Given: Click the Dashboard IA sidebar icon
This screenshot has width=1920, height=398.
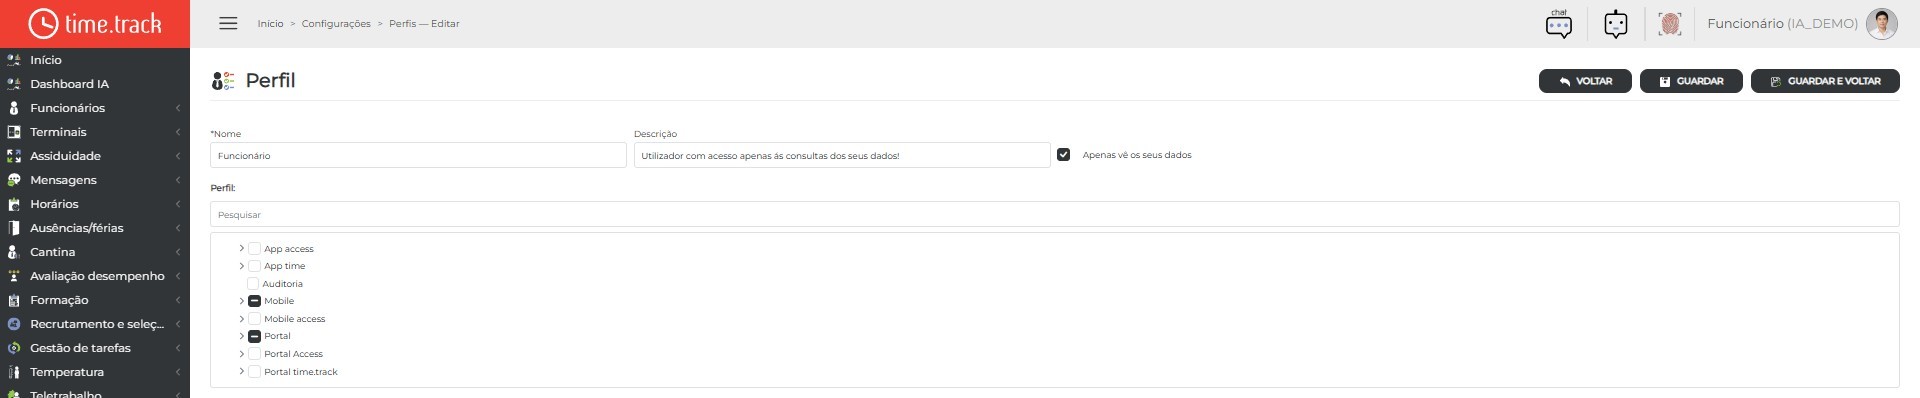Looking at the screenshot, I should tap(14, 84).
